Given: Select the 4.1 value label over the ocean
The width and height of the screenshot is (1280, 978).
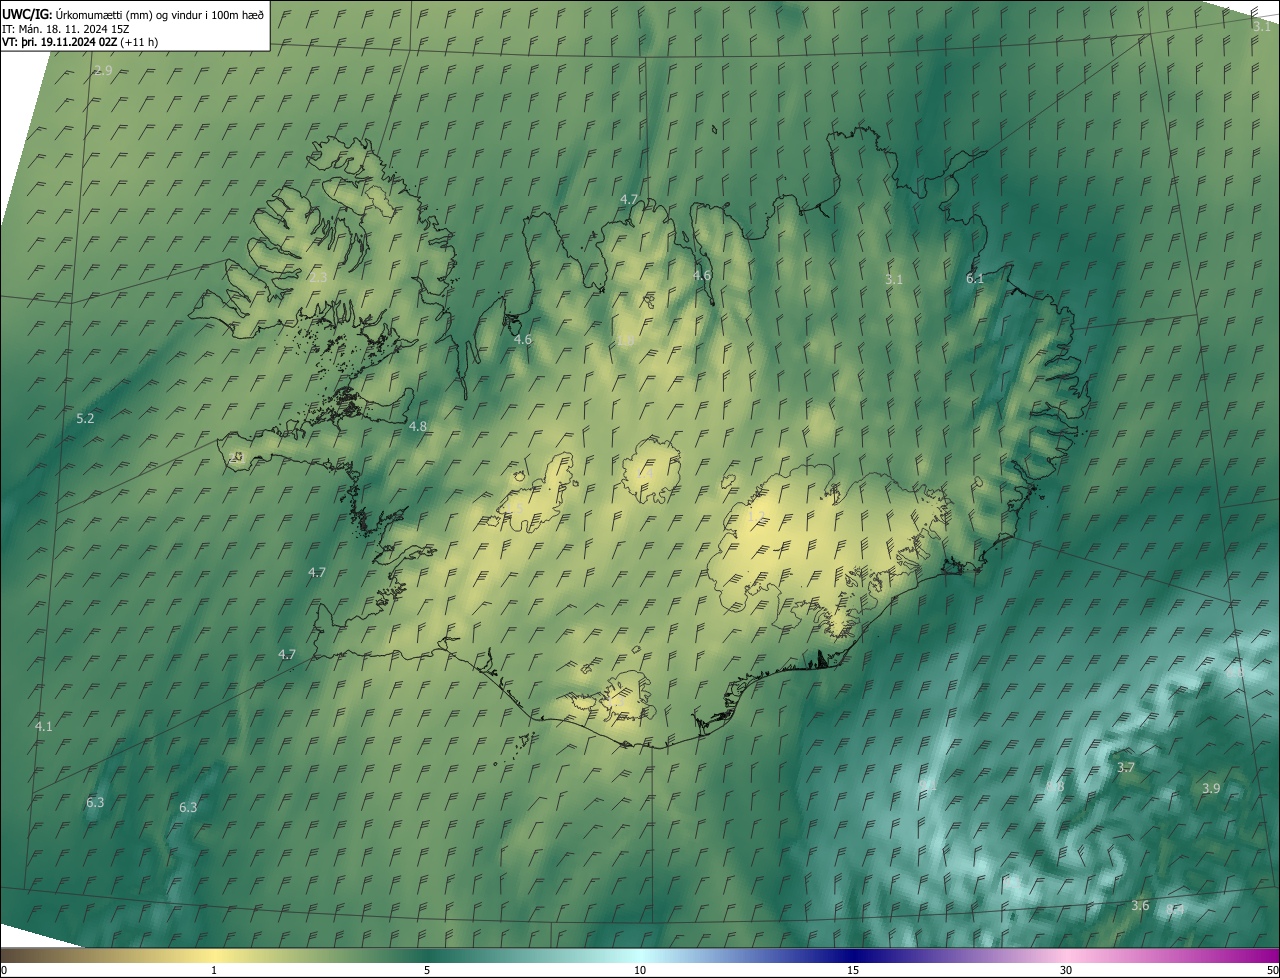Looking at the screenshot, I should point(43,726).
